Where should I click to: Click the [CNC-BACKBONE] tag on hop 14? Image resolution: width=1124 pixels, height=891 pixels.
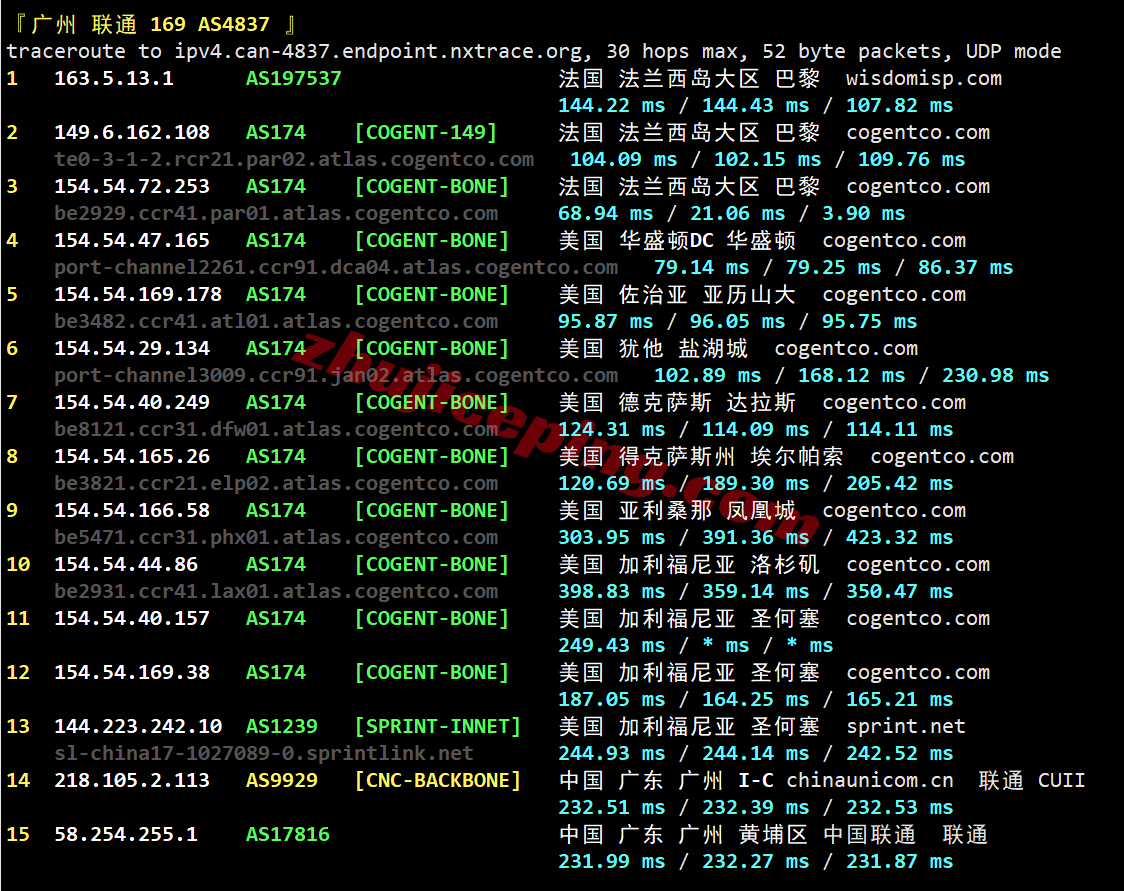(x=437, y=780)
